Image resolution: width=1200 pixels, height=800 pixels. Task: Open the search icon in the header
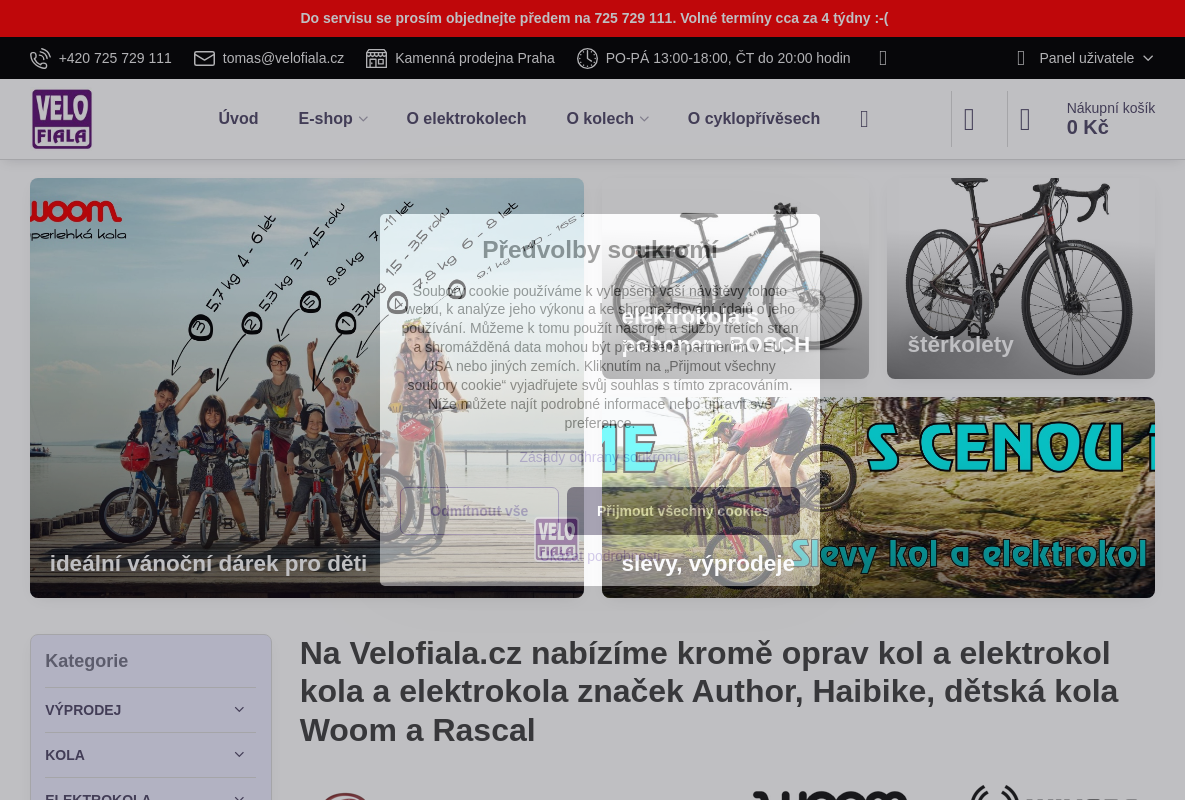tap(864, 119)
